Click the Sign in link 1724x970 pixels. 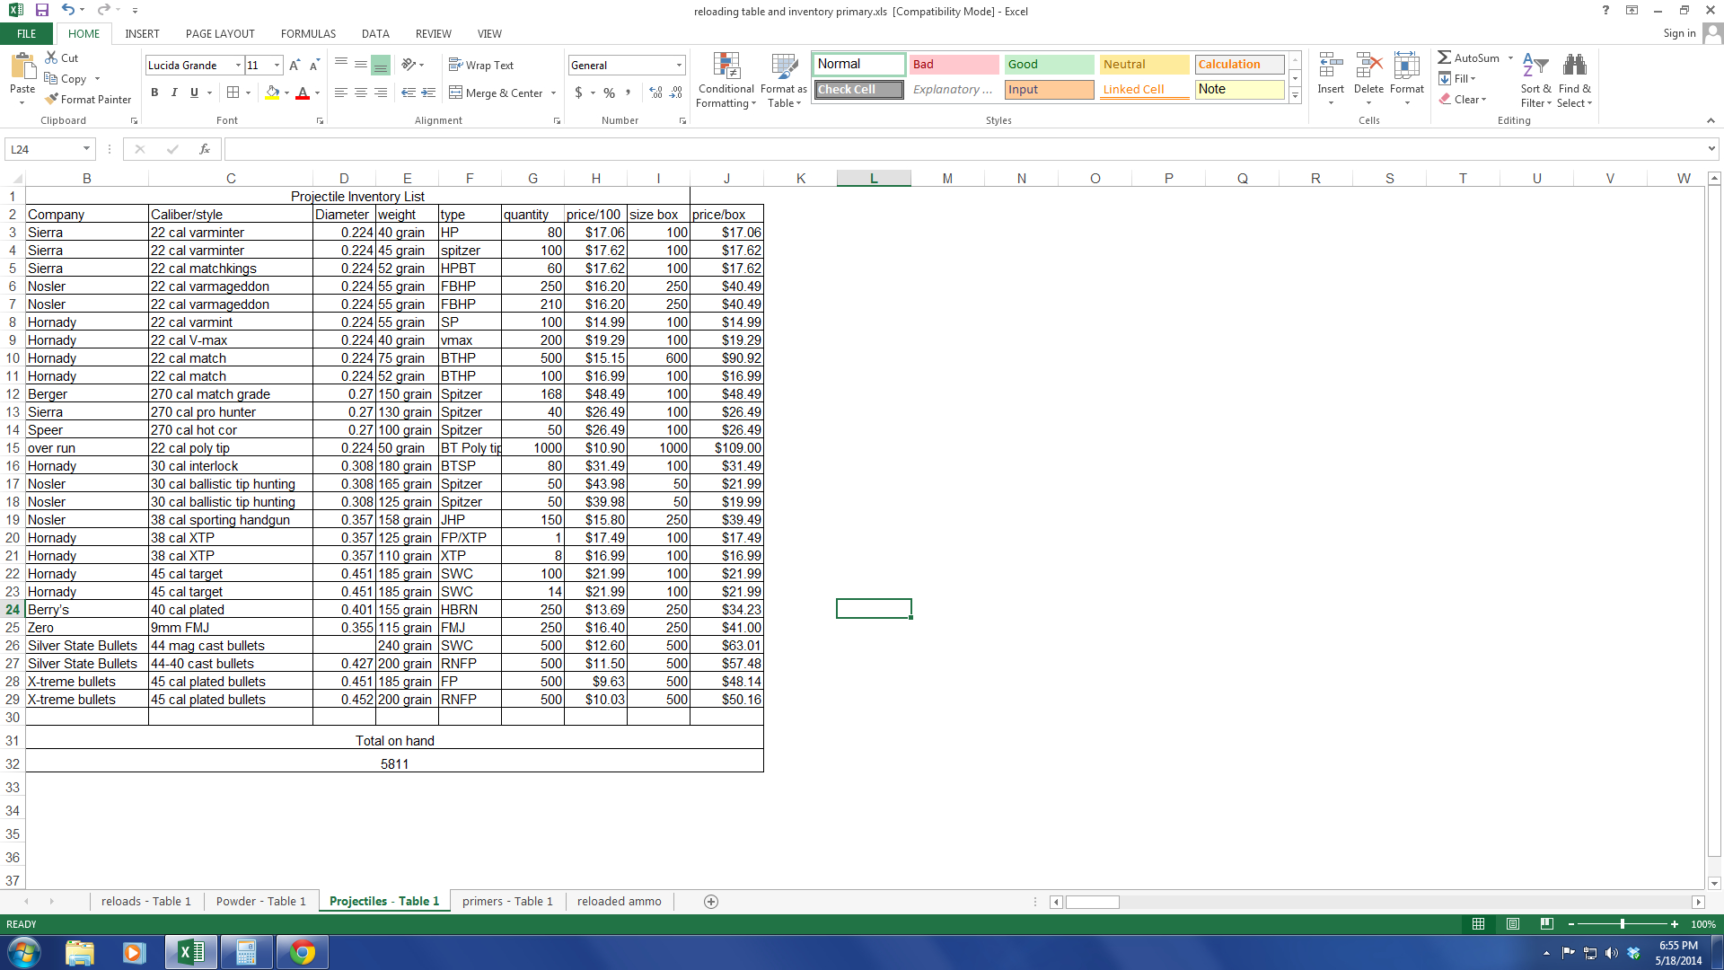click(1680, 33)
